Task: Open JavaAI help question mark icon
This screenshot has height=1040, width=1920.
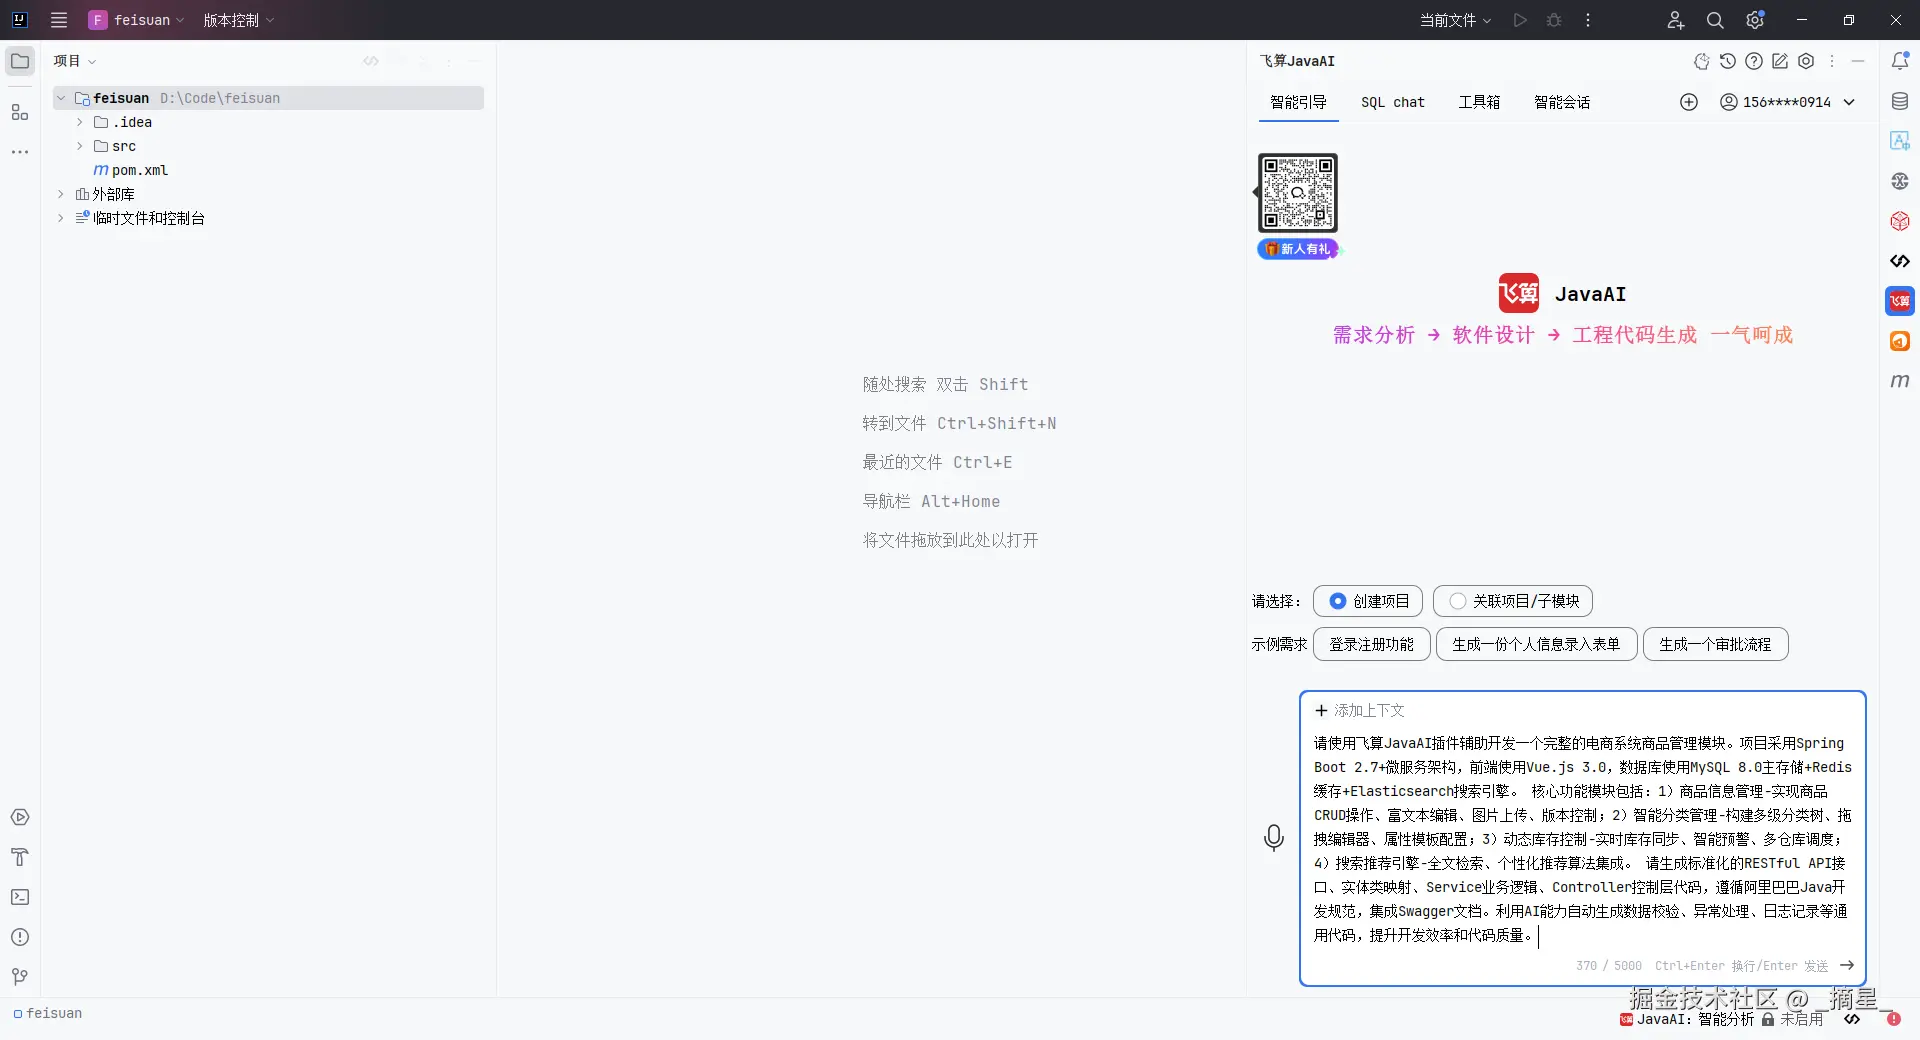Action: [x=1754, y=61]
